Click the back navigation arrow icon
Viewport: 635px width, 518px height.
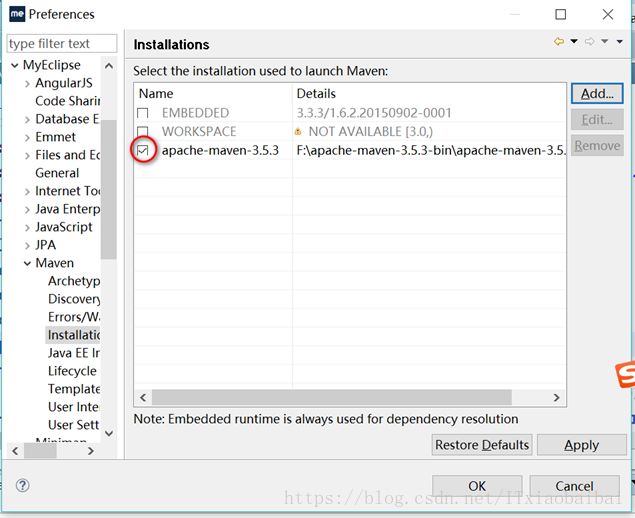(x=559, y=41)
